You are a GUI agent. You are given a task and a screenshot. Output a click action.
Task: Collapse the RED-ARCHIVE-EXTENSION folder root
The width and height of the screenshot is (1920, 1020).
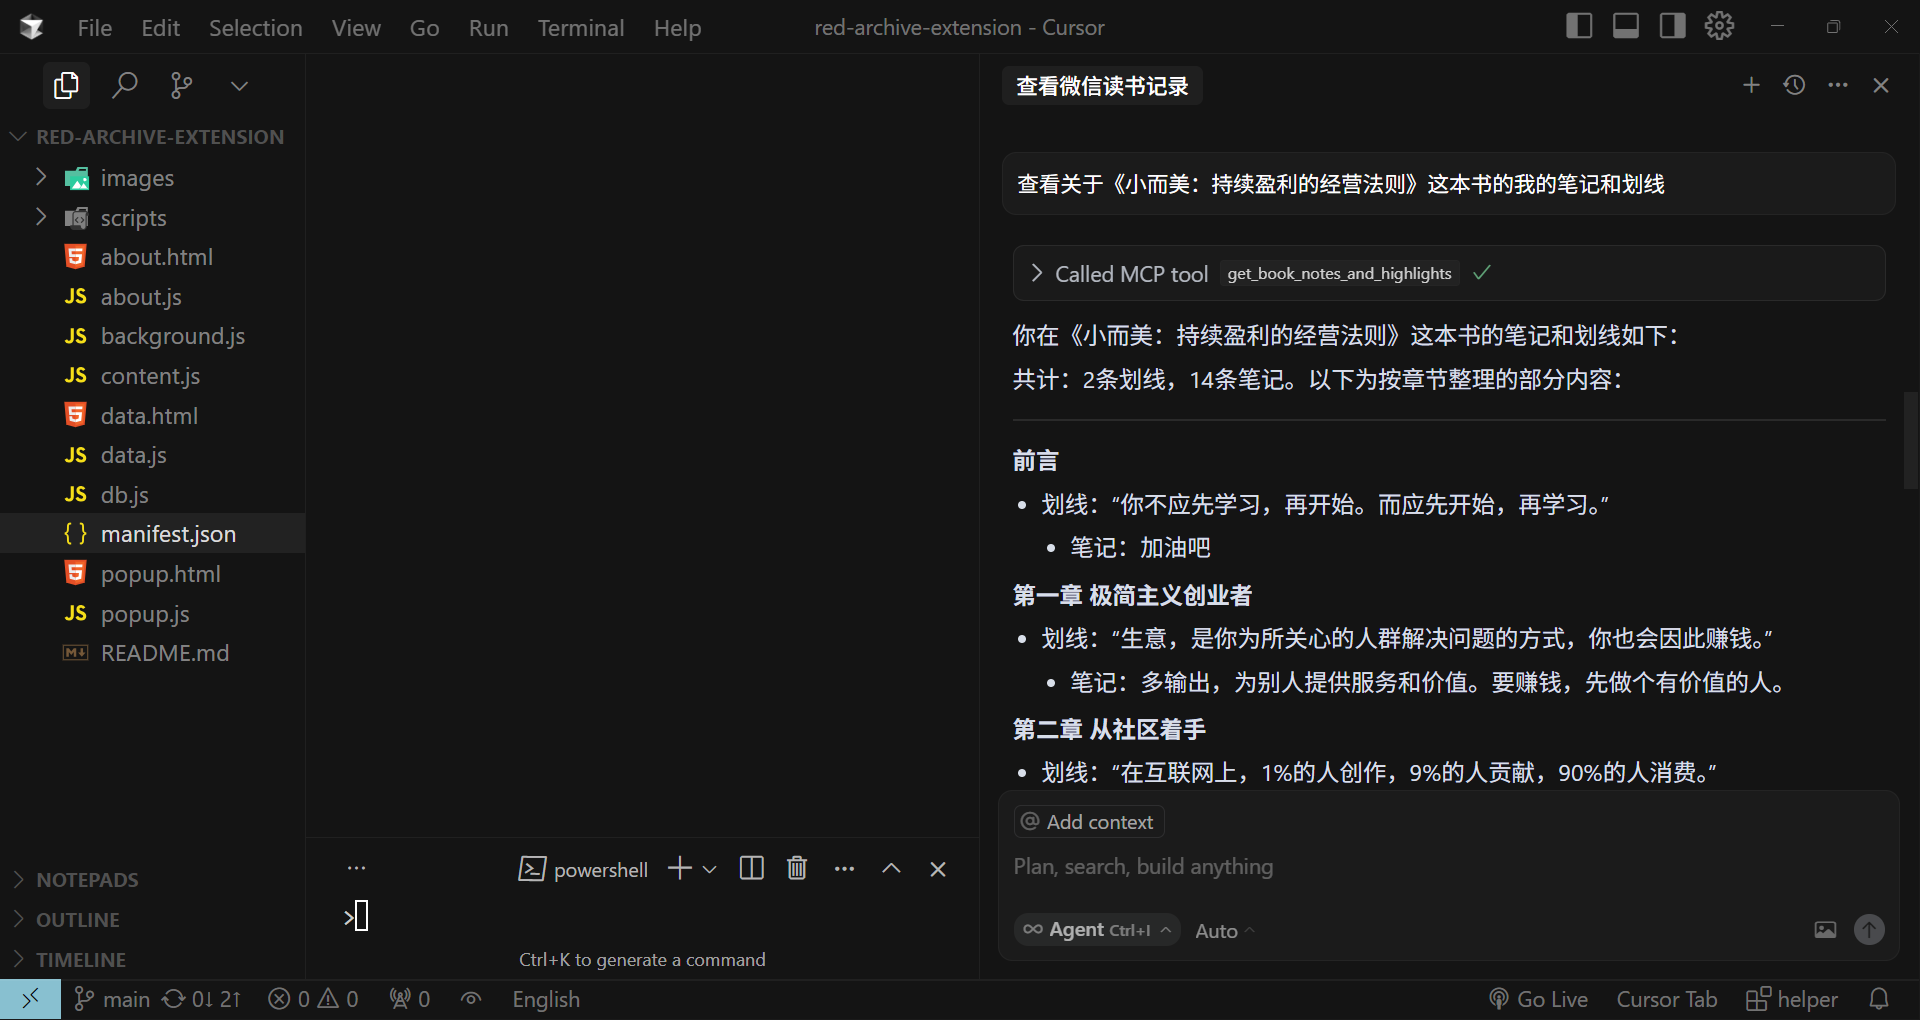(x=152, y=137)
